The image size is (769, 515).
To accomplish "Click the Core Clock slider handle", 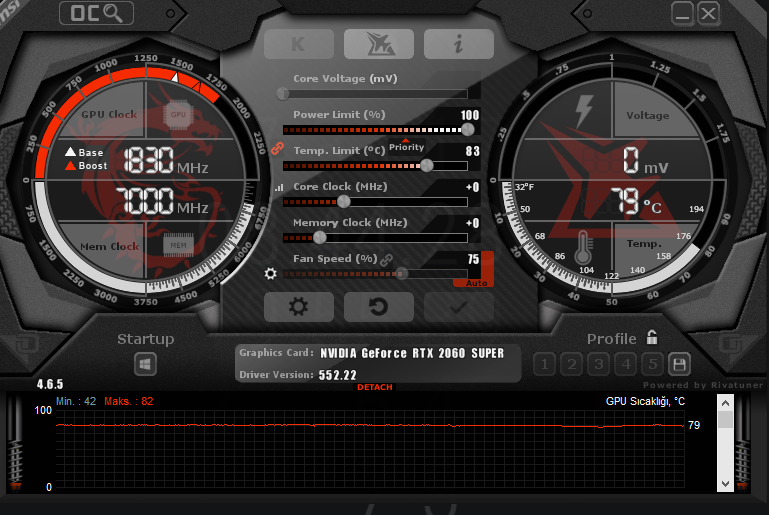I will (344, 202).
